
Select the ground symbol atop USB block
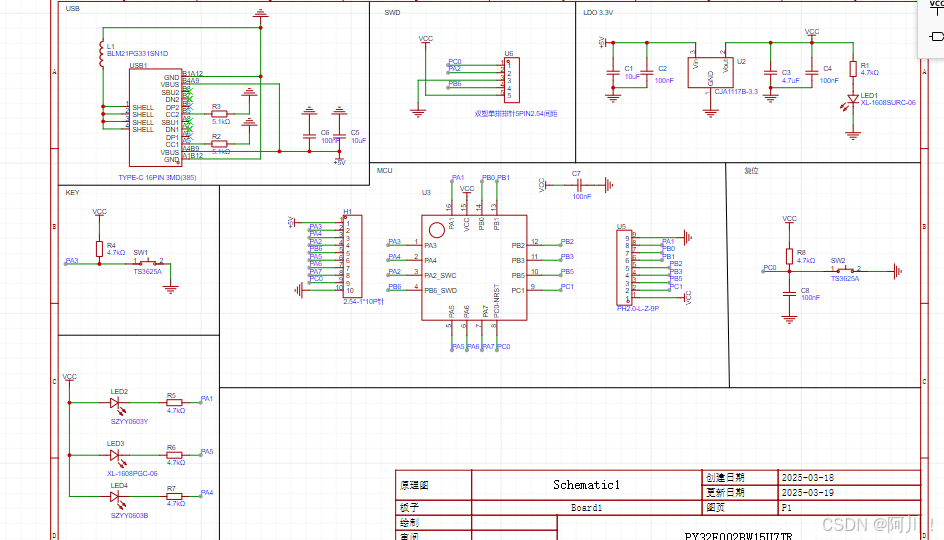click(x=261, y=13)
